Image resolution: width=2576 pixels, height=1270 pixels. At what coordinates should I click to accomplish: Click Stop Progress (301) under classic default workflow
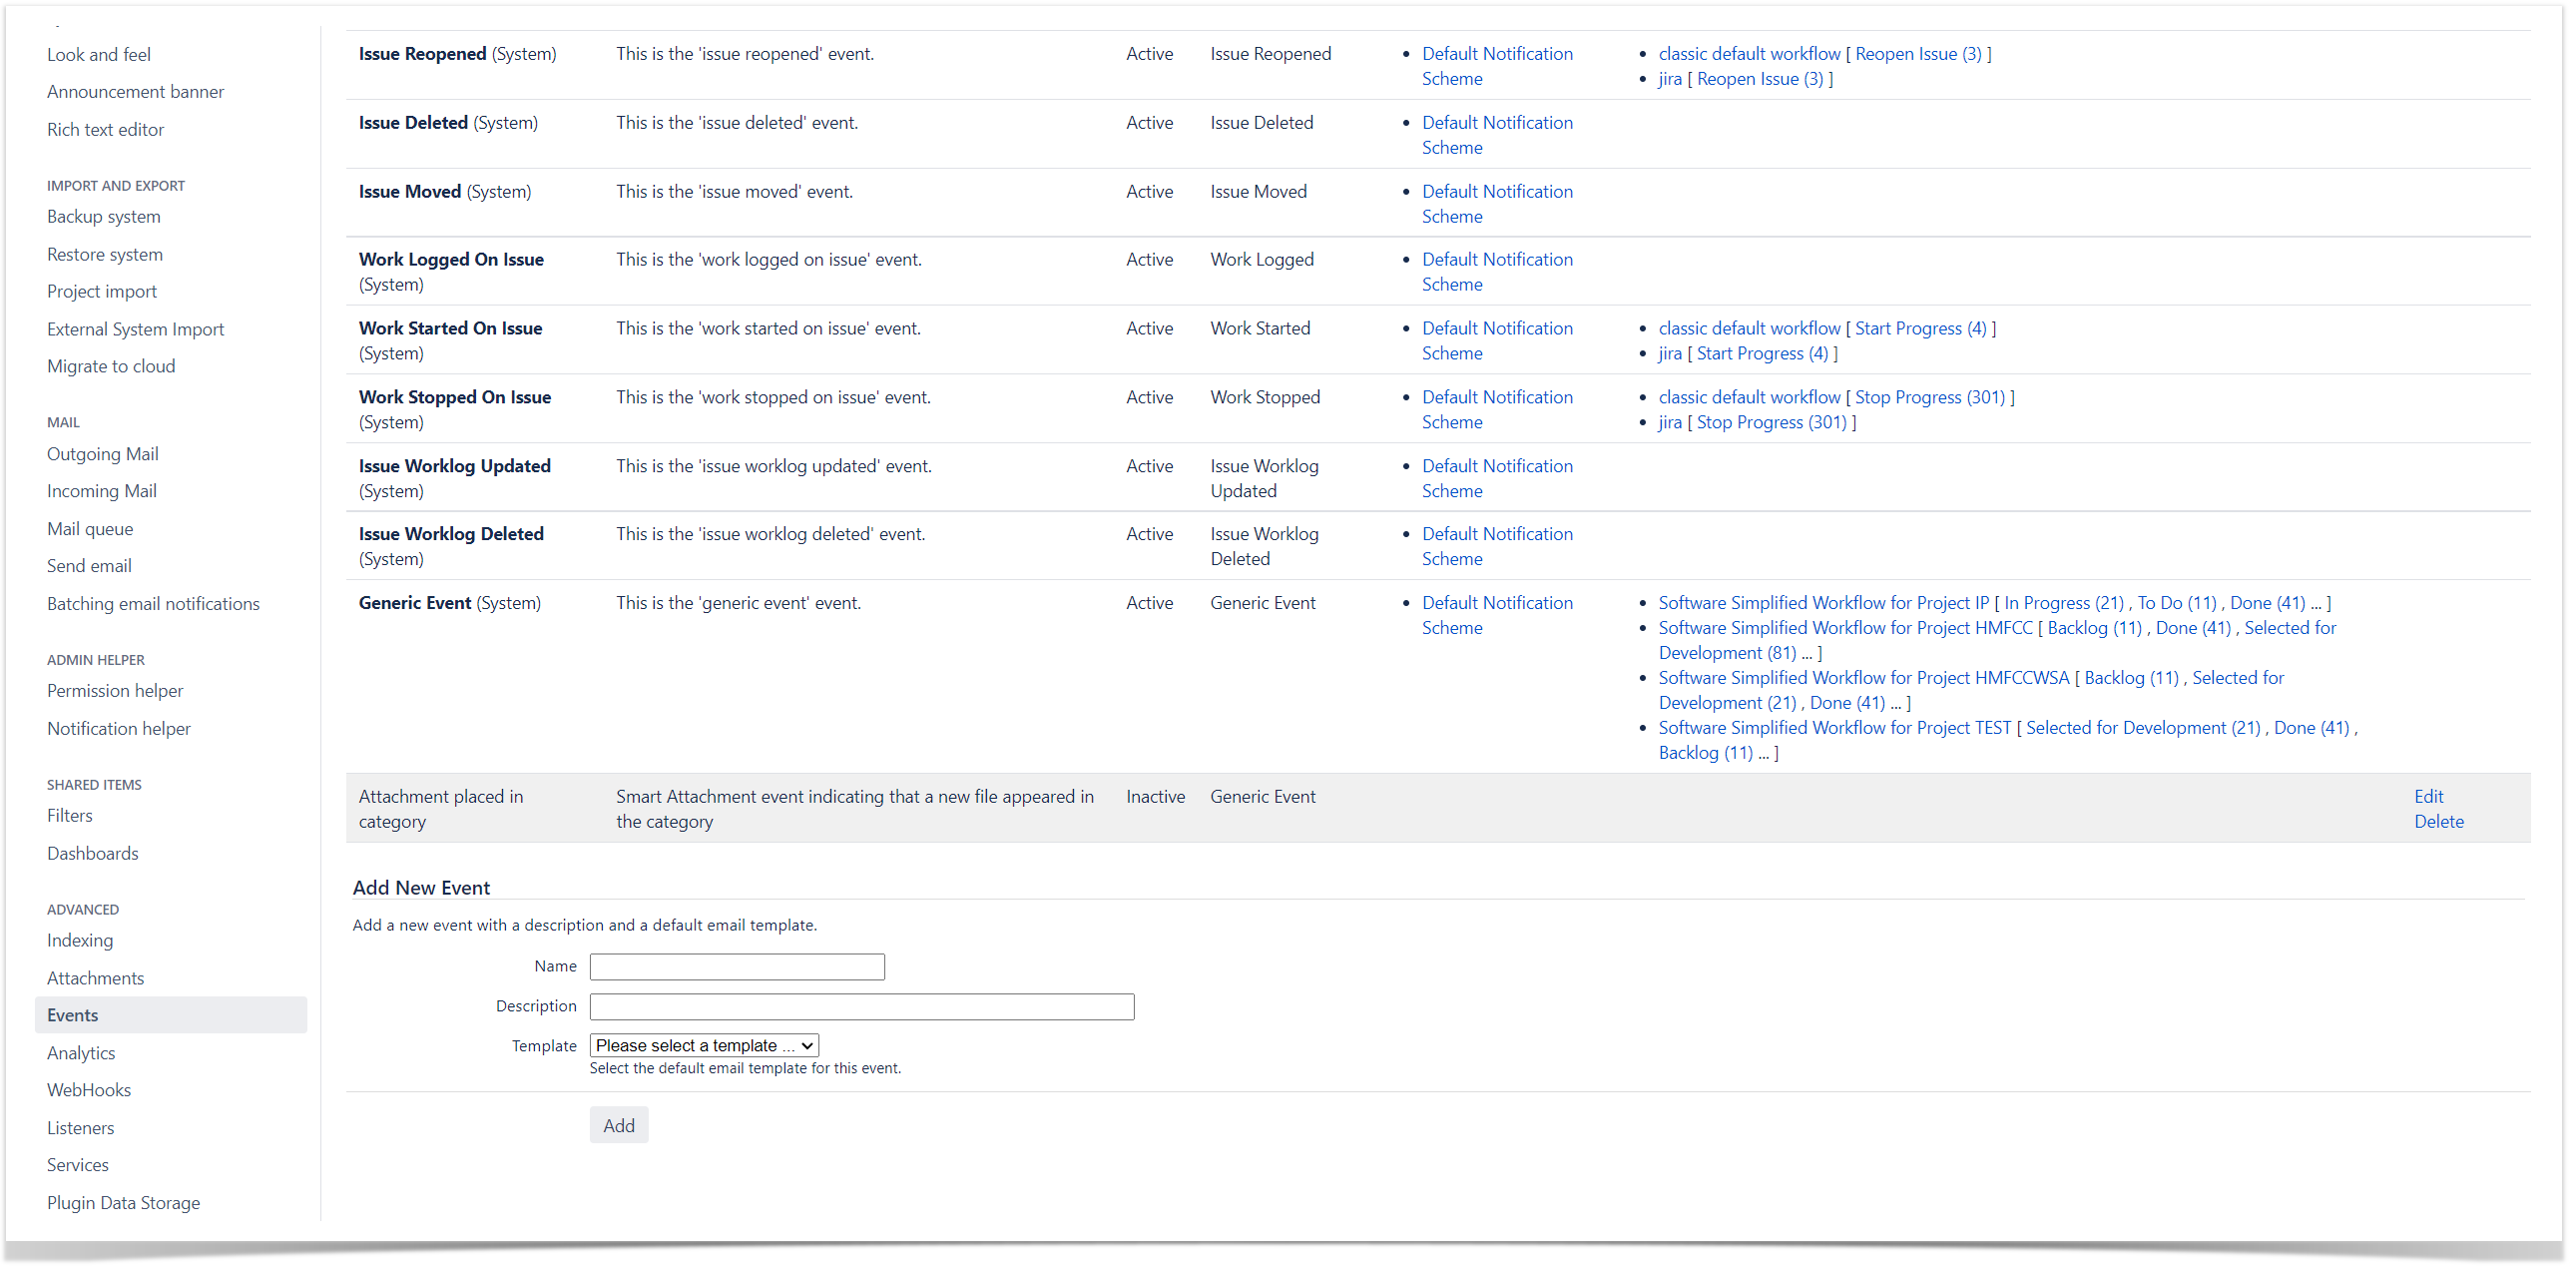1929,397
